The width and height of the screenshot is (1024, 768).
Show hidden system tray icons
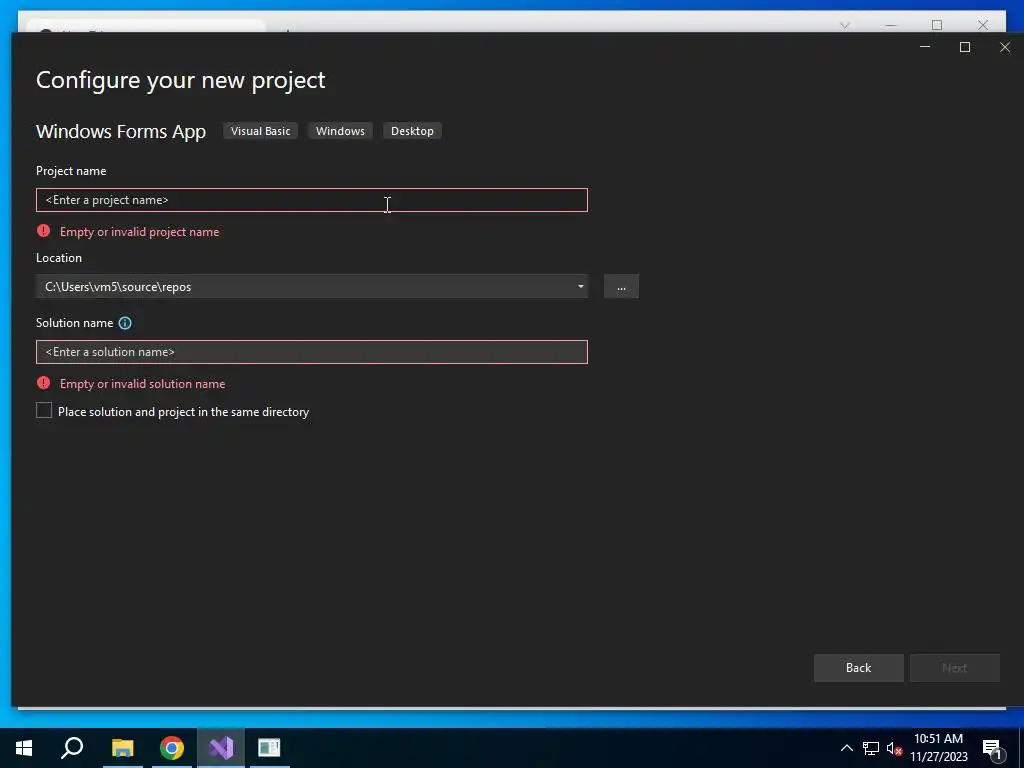pyautogui.click(x=846, y=748)
